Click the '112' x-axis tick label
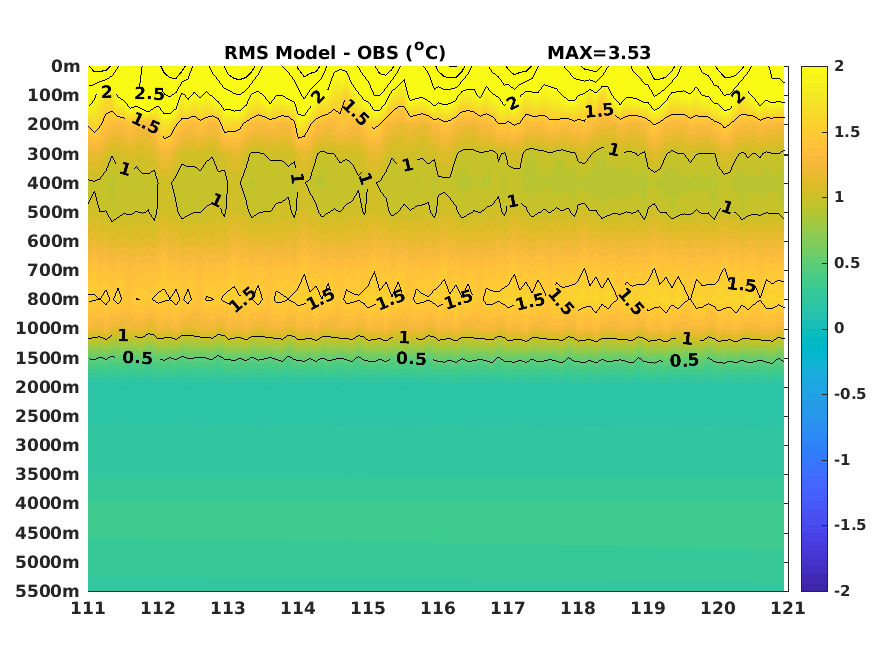This screenshot has width=875, height=656. (158, 608)
